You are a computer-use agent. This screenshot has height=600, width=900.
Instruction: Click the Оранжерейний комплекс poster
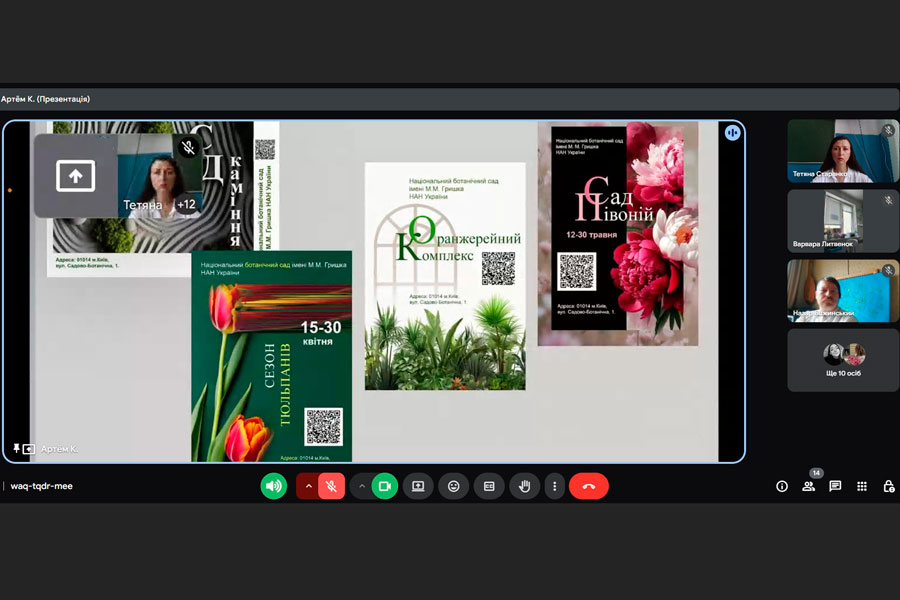[x=445, y=276]
